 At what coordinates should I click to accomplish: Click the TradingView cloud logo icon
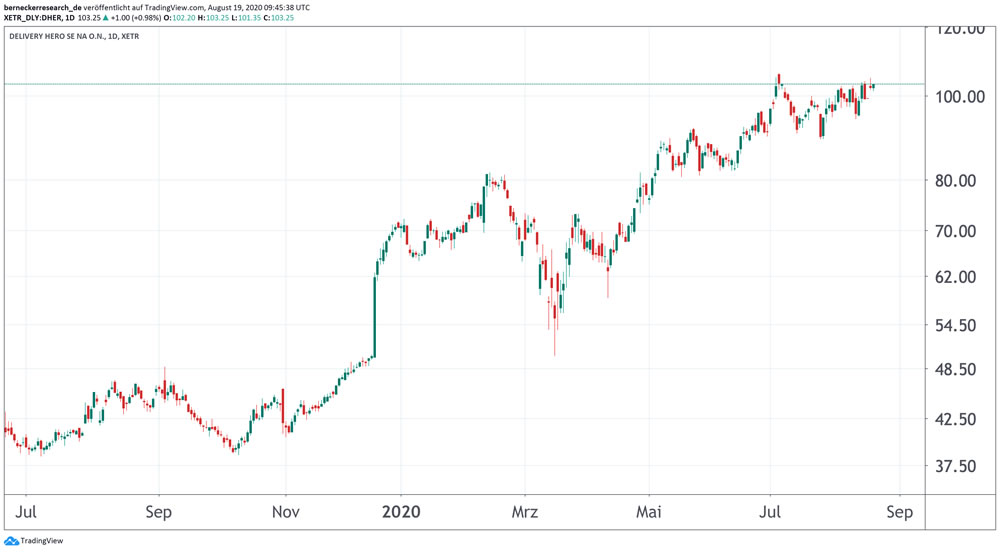coord(11,541)
